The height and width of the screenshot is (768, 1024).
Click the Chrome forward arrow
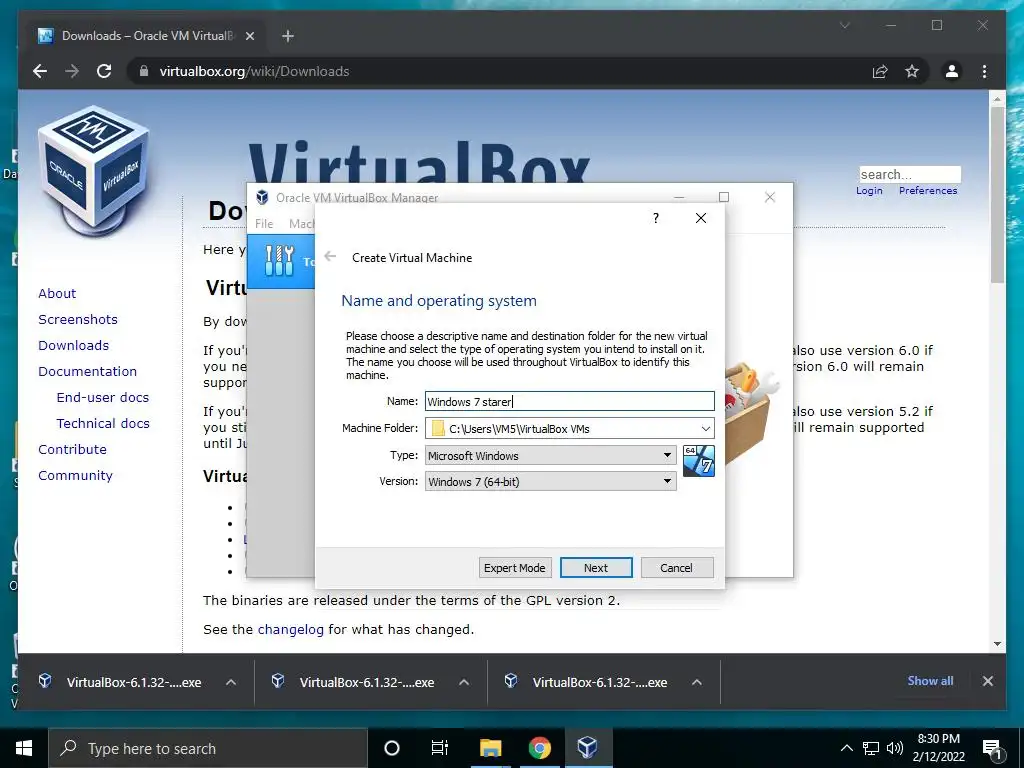[72, 71]
